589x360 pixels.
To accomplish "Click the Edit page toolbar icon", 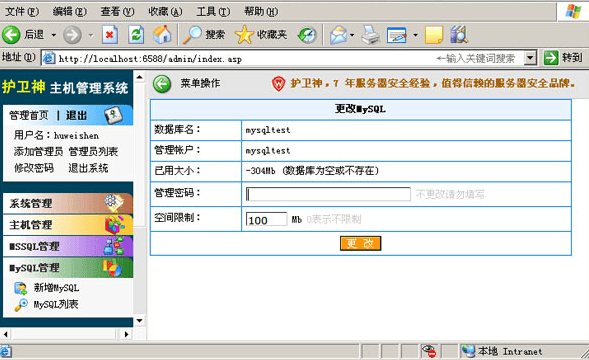I will (x=397, y=35).
